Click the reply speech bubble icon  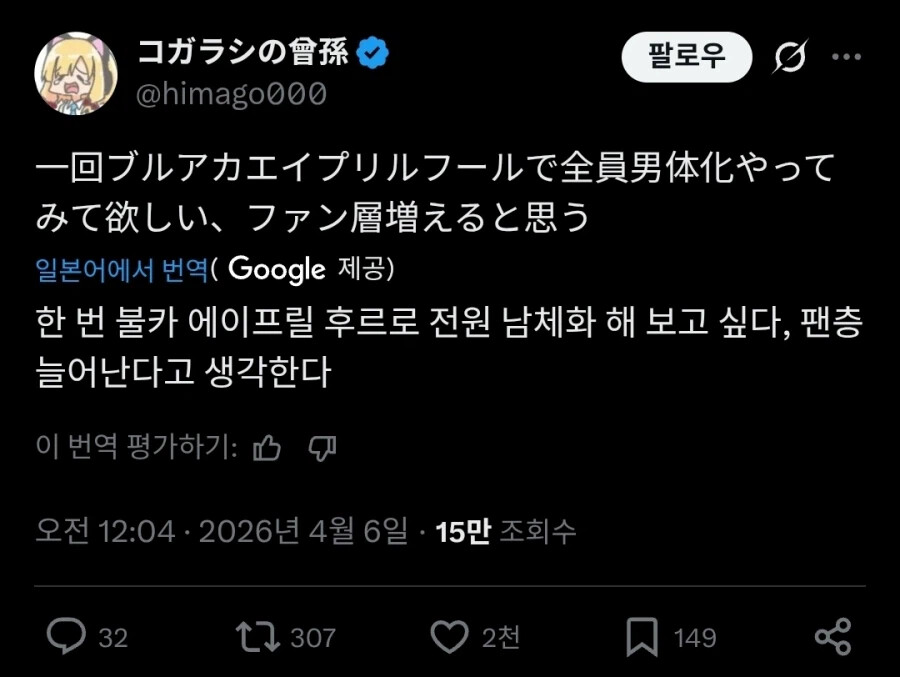pos(67,636)
